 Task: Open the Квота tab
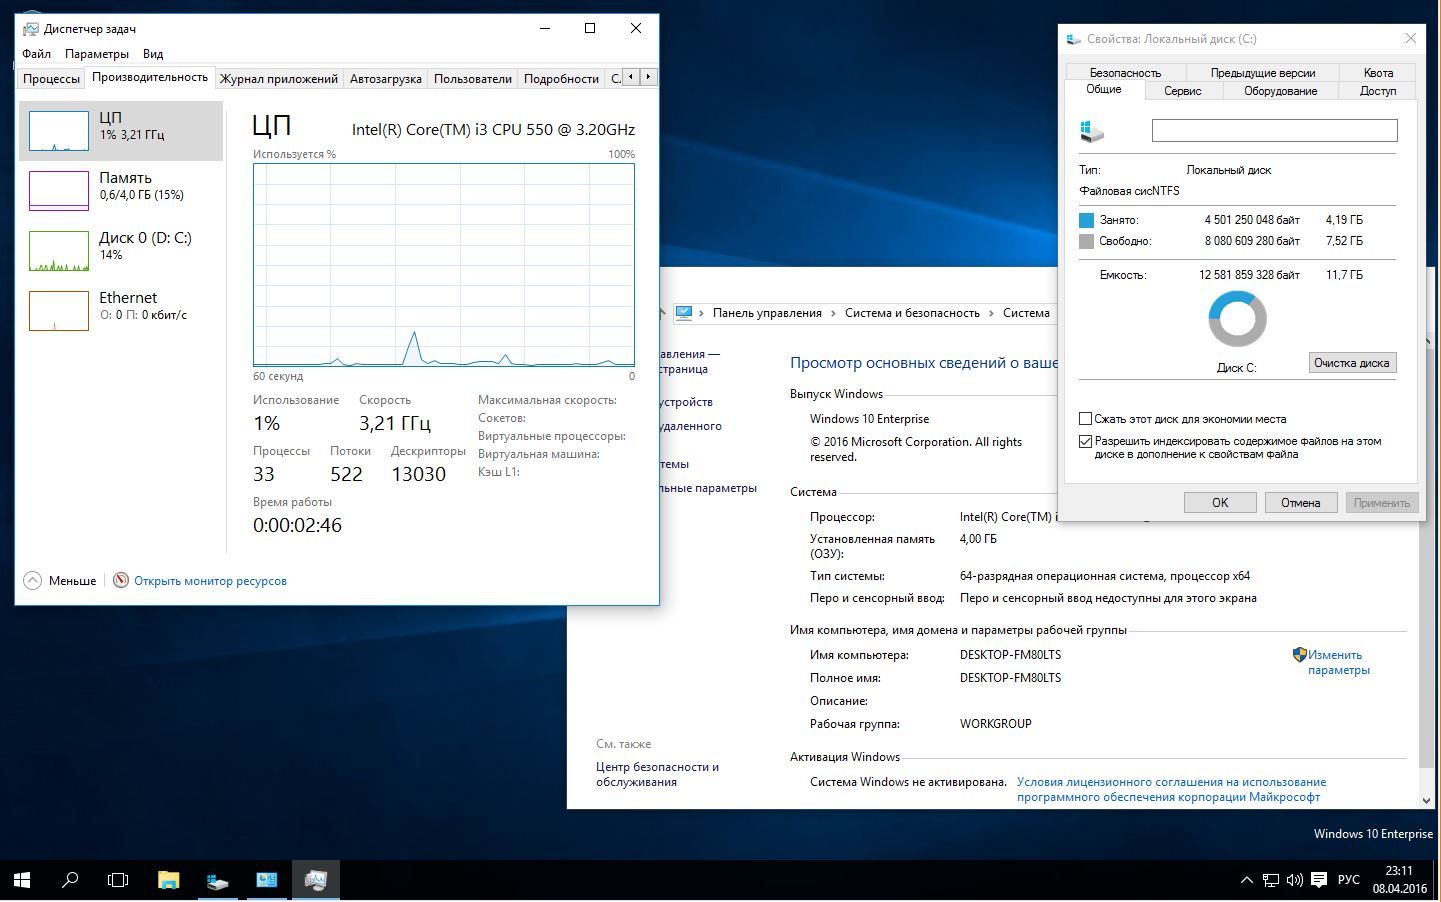pos(1378,72)
